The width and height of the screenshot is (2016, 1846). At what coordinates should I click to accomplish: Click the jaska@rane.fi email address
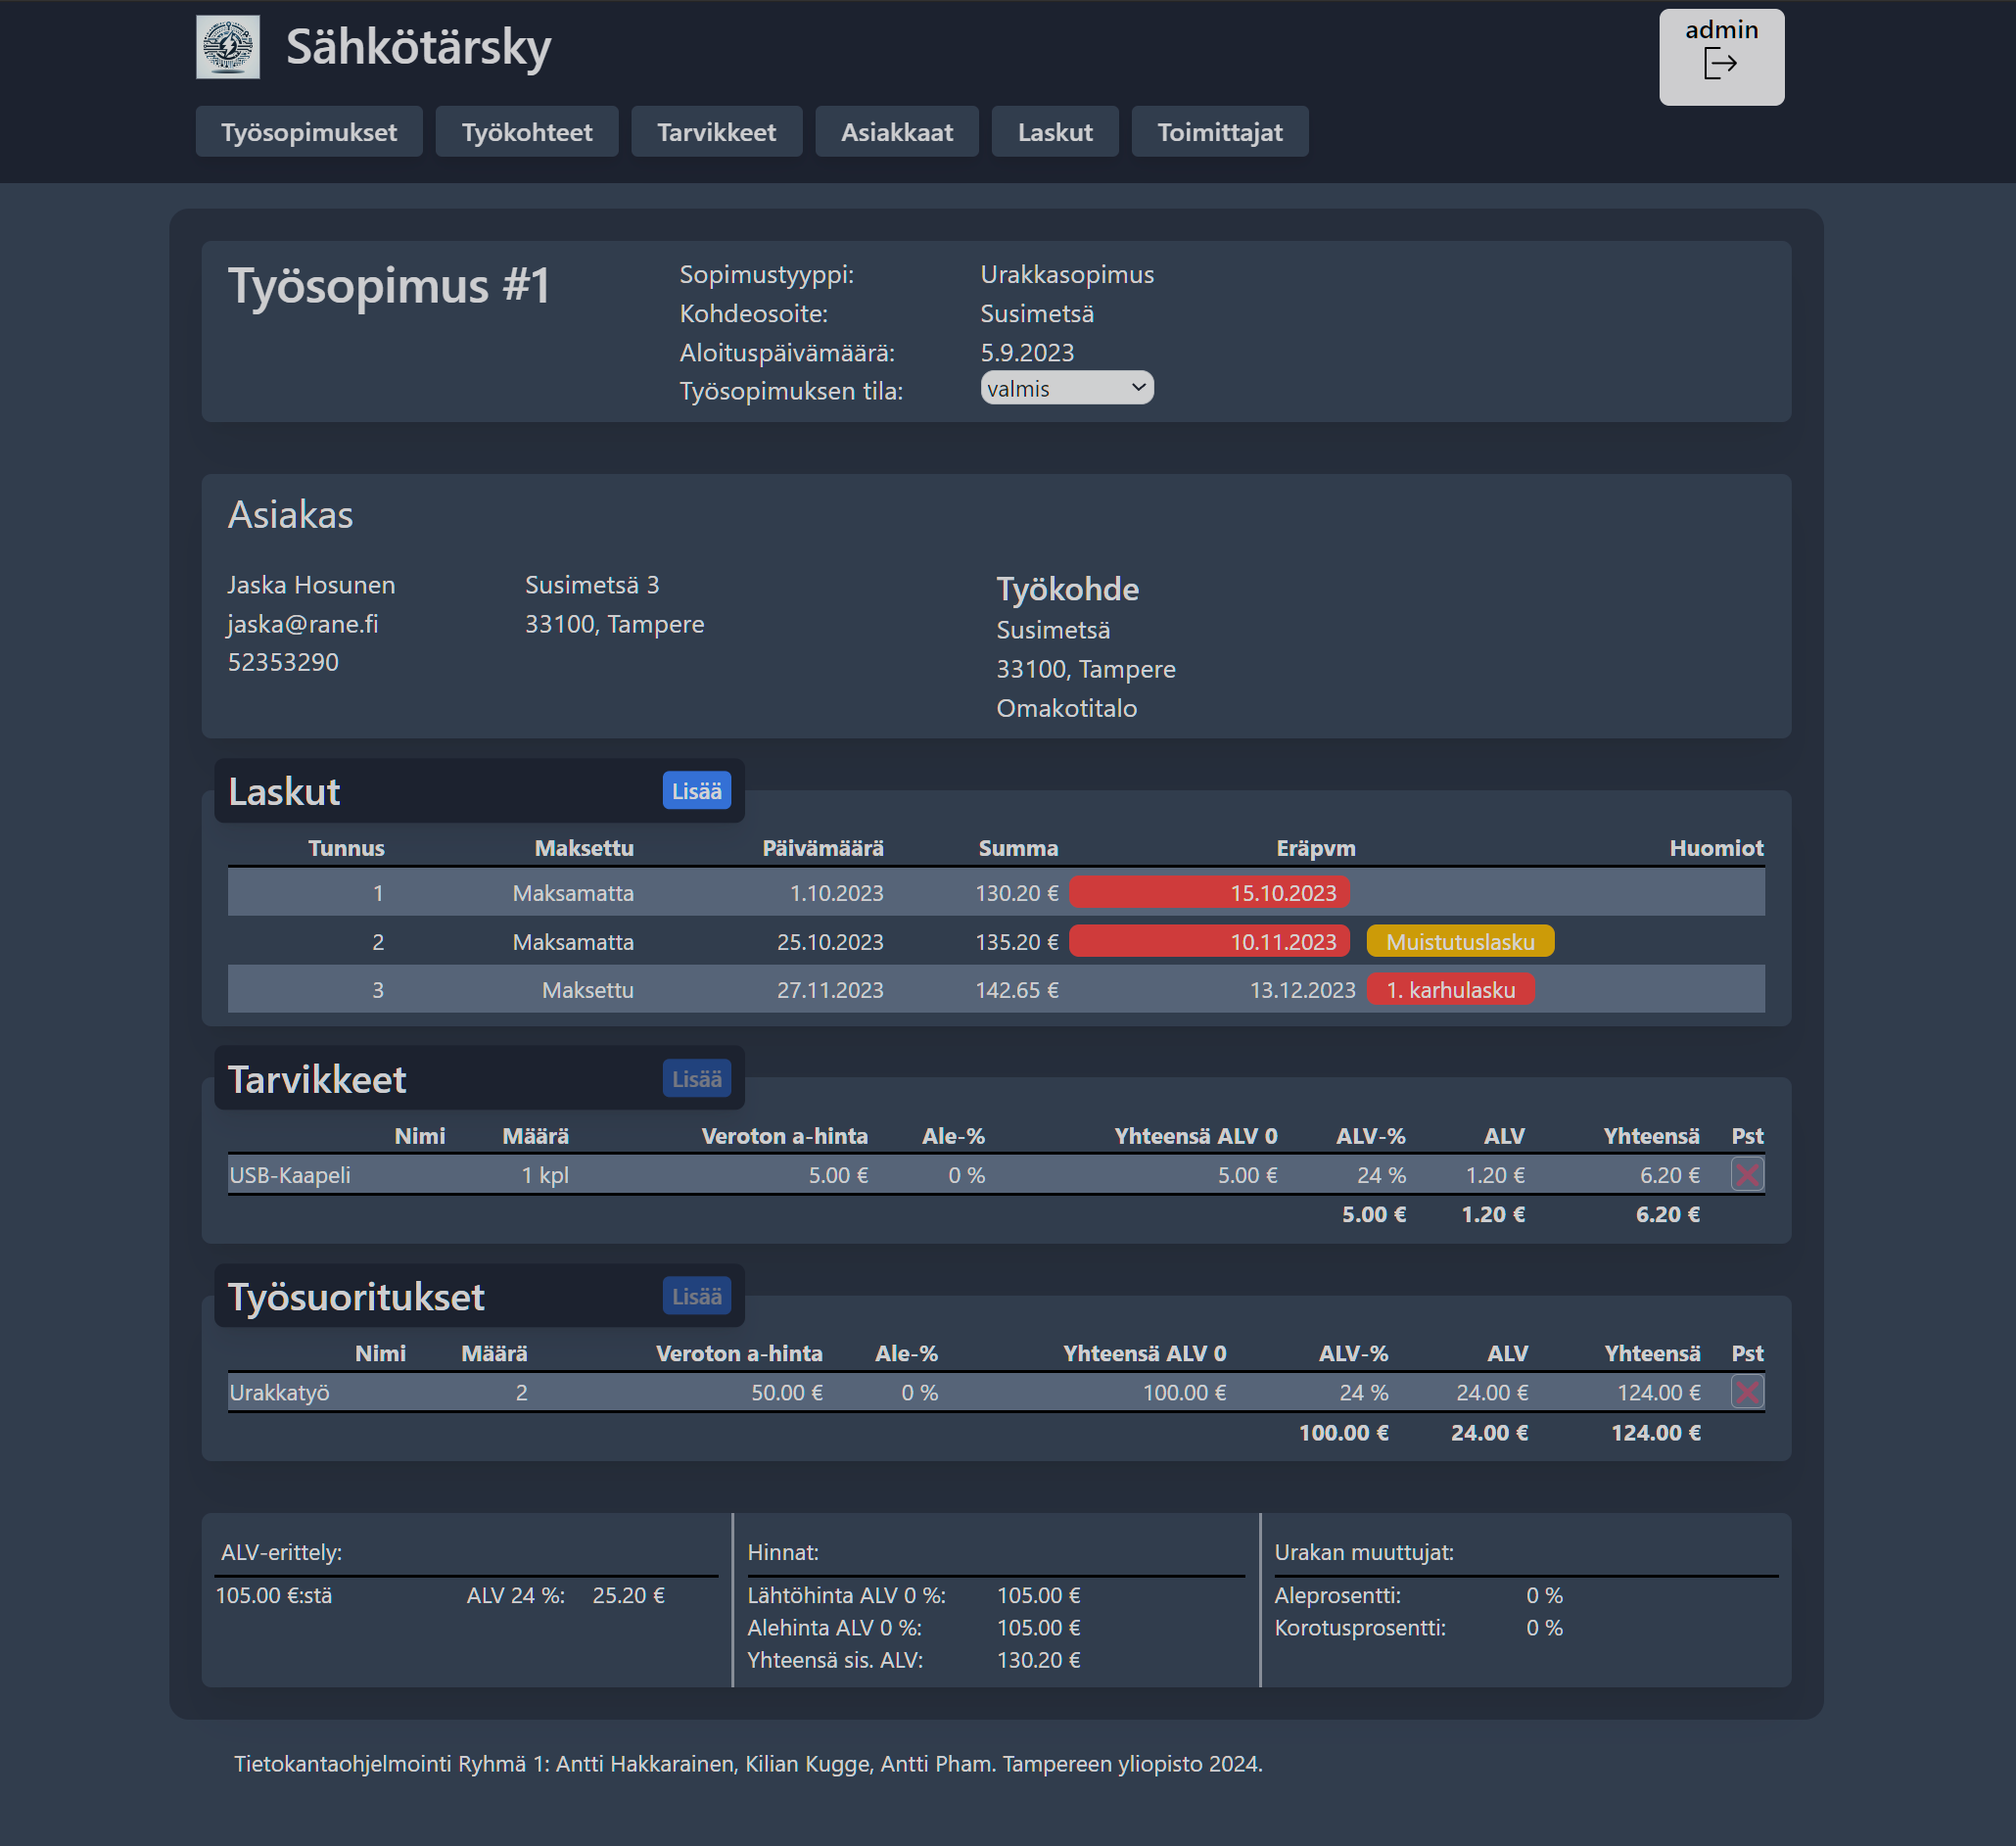click(303, 623)
